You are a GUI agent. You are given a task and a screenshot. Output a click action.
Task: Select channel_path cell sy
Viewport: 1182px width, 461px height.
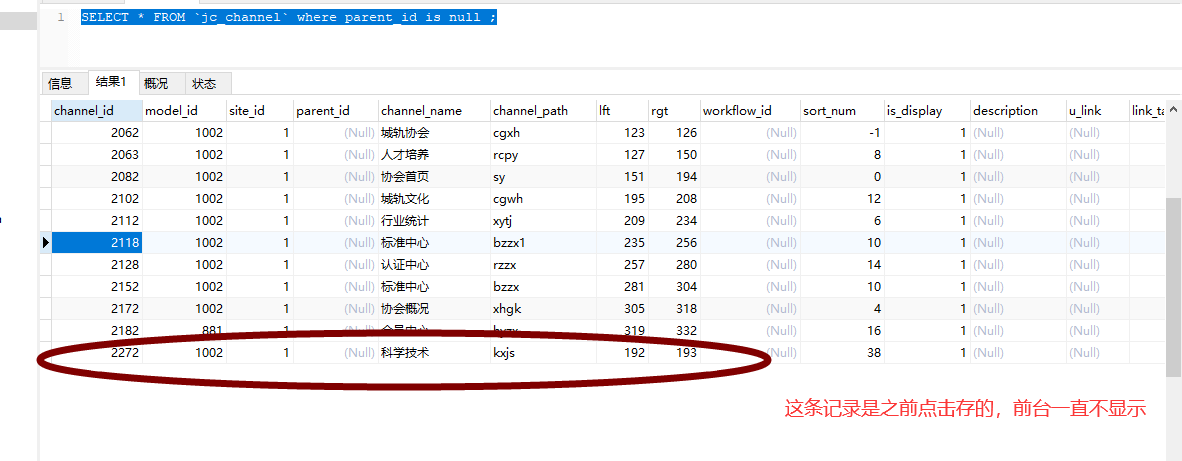543,177
